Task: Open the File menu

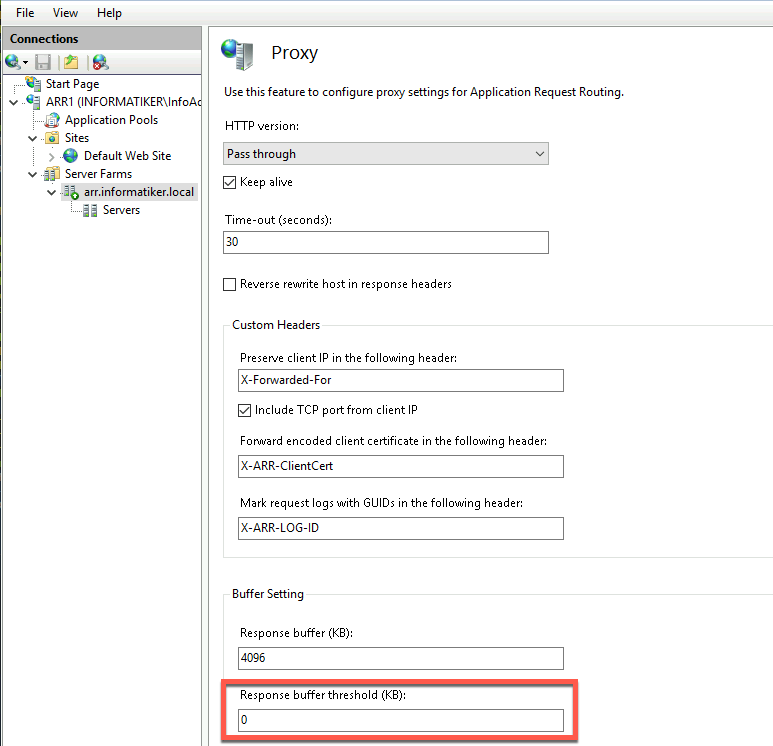Action: 25,13
